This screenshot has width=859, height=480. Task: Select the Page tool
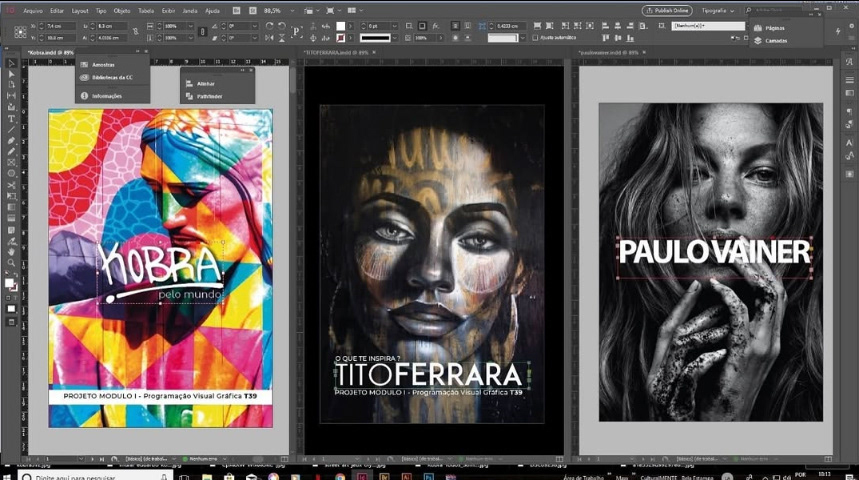pyautogui.click(x=11, y=85)
